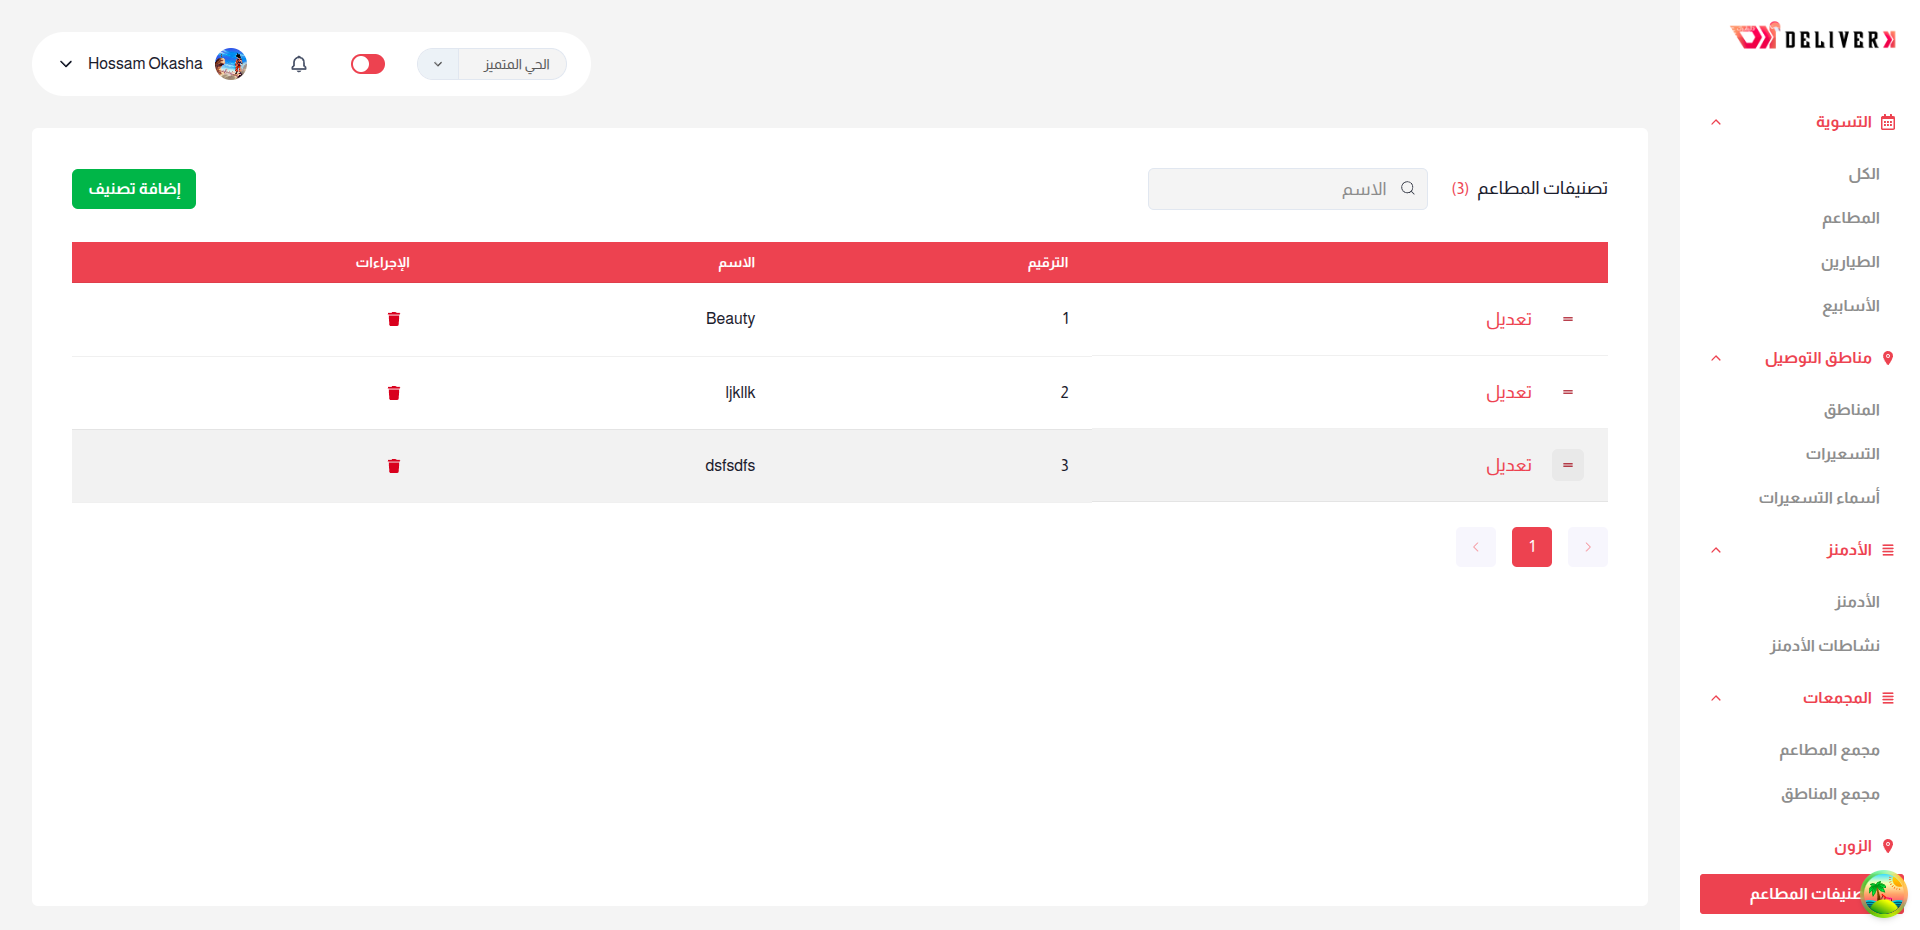Screen dimensions: 1920x930
Task: Click the drag handle on dsfsdfs row
Action: (x=1568, y=465)
